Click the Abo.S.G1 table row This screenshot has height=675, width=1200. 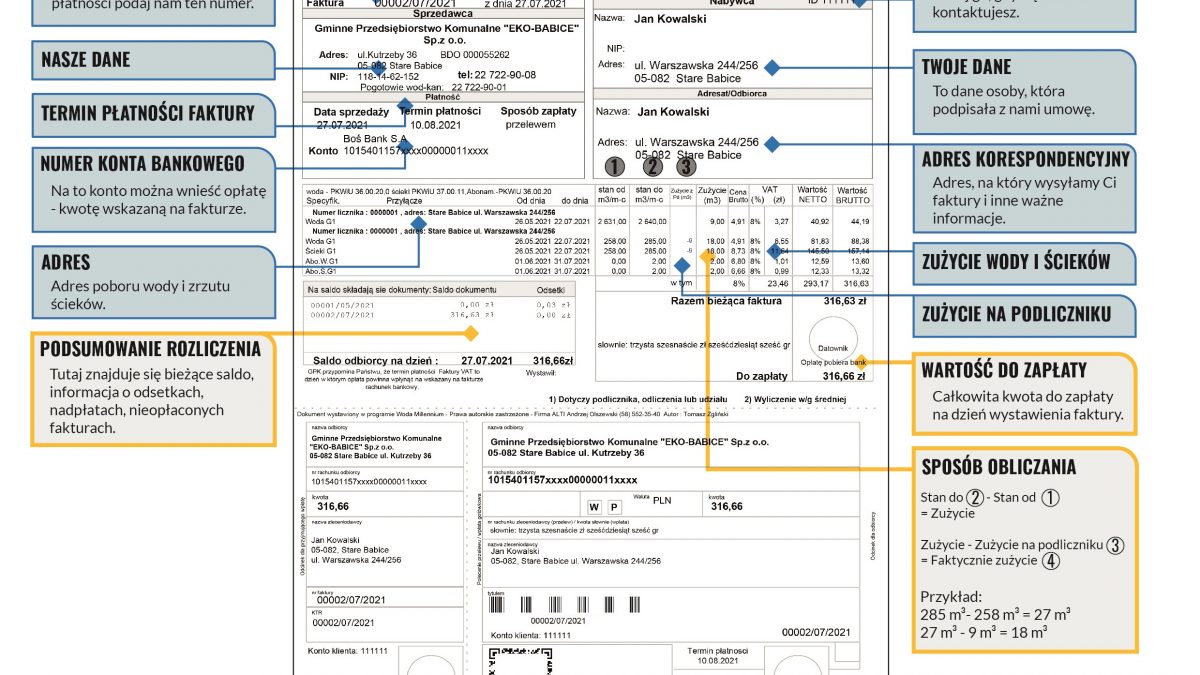(x=590, y=270)
